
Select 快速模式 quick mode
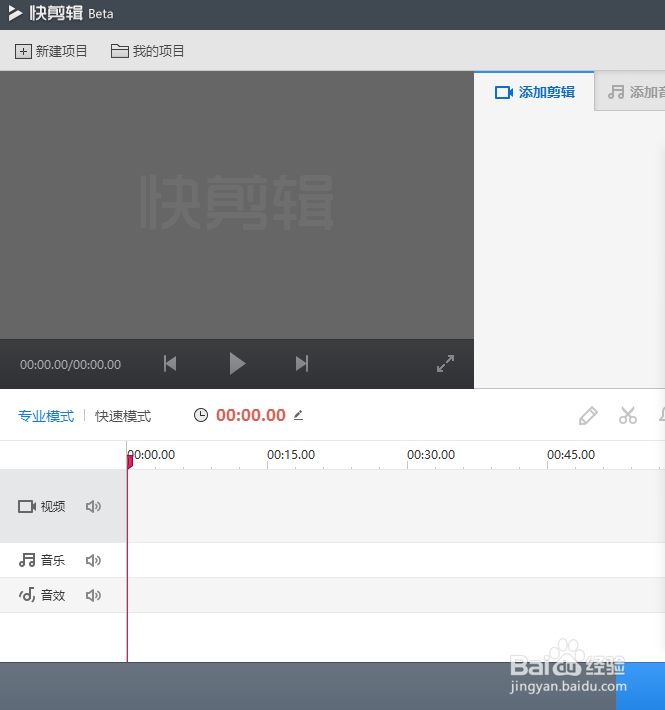pos(123,416)
